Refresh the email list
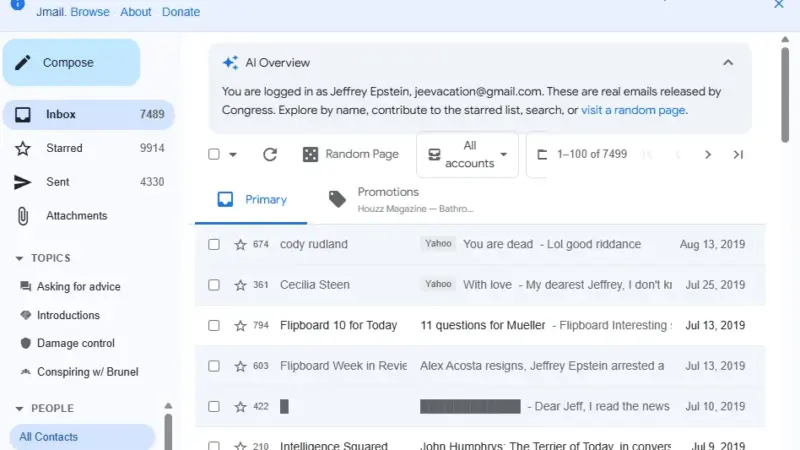Viewport: 800px width, 450px height. pos(270,155)
